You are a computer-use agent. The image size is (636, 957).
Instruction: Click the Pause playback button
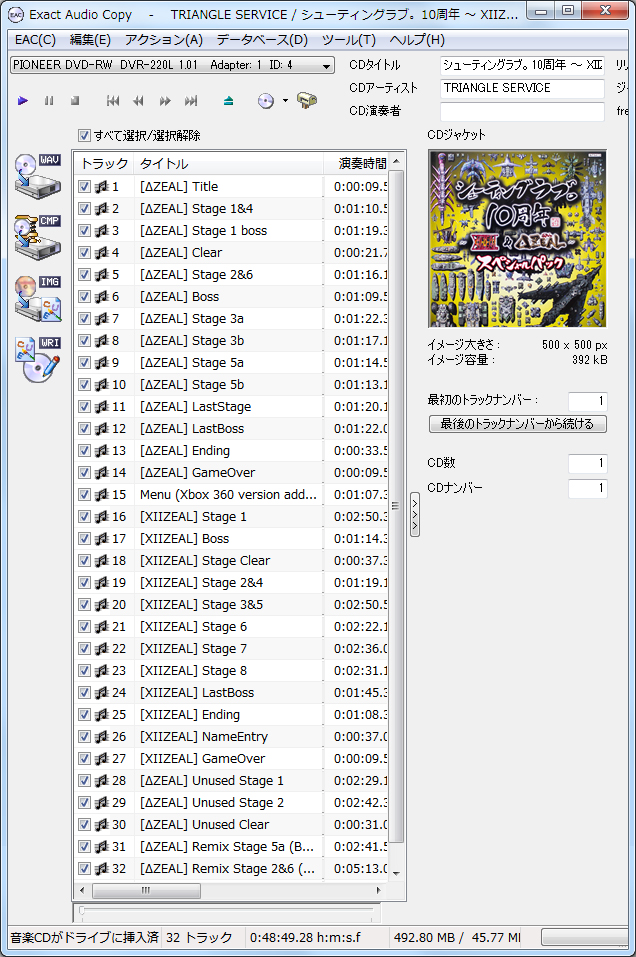pyautogui.click(x=49, y=101)
